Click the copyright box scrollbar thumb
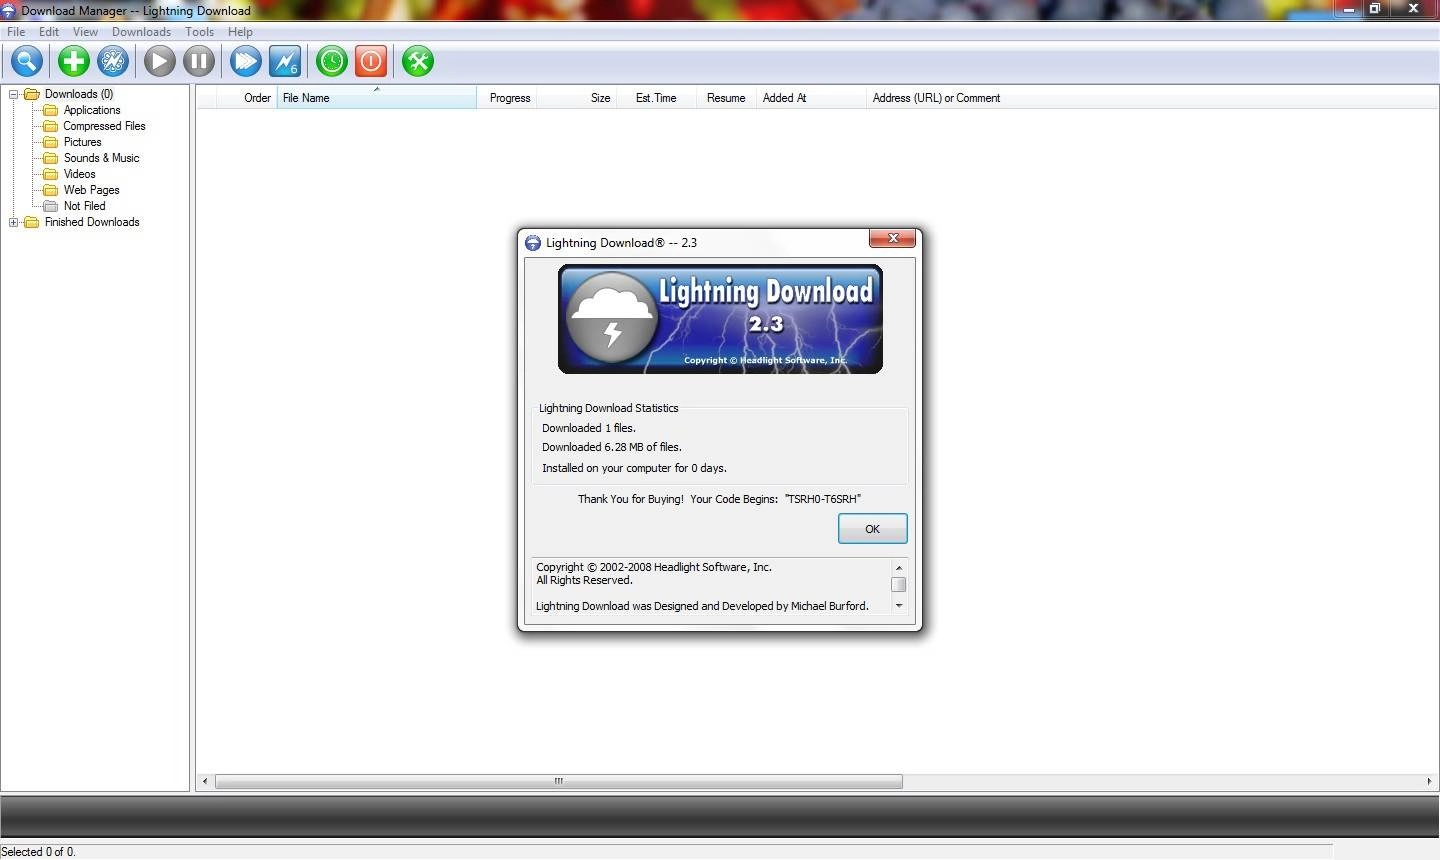The height and width of the screenshot is (860, 1440). pyautogui.click(x=898, y=584)
